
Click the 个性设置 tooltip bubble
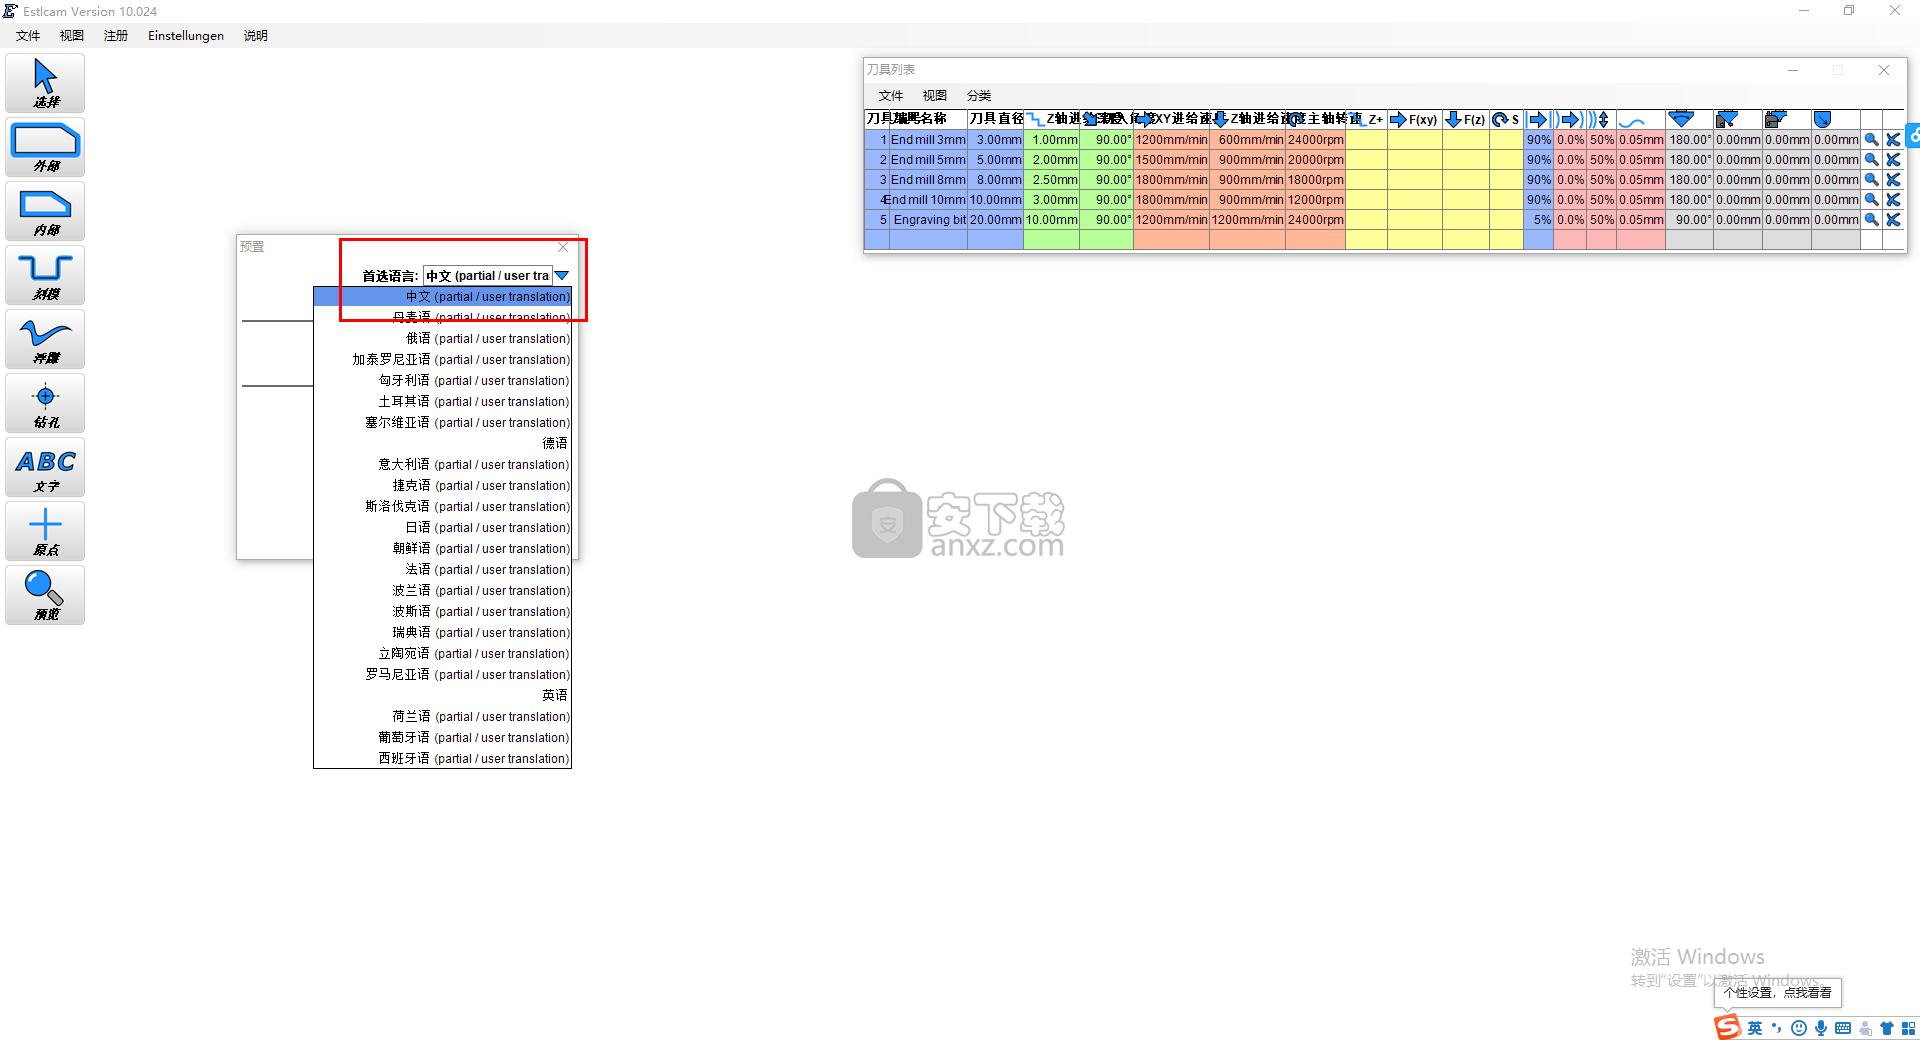coord(1778,993)
